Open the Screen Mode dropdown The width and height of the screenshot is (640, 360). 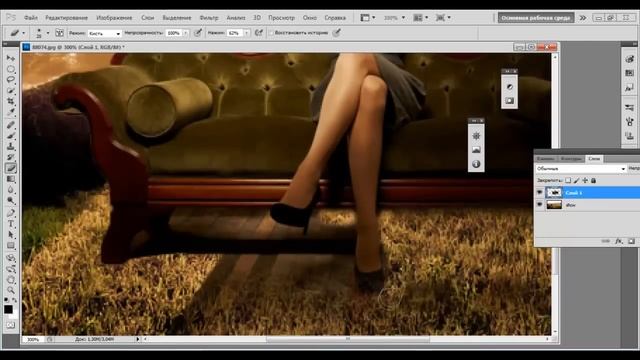443,18
